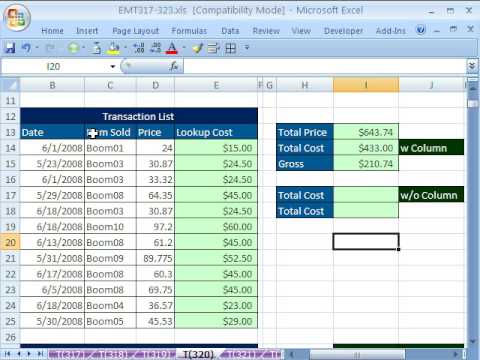Viewport: 480px width, 360px height.
Task: Open the Home ribbon tab
Action: point(52,31)
